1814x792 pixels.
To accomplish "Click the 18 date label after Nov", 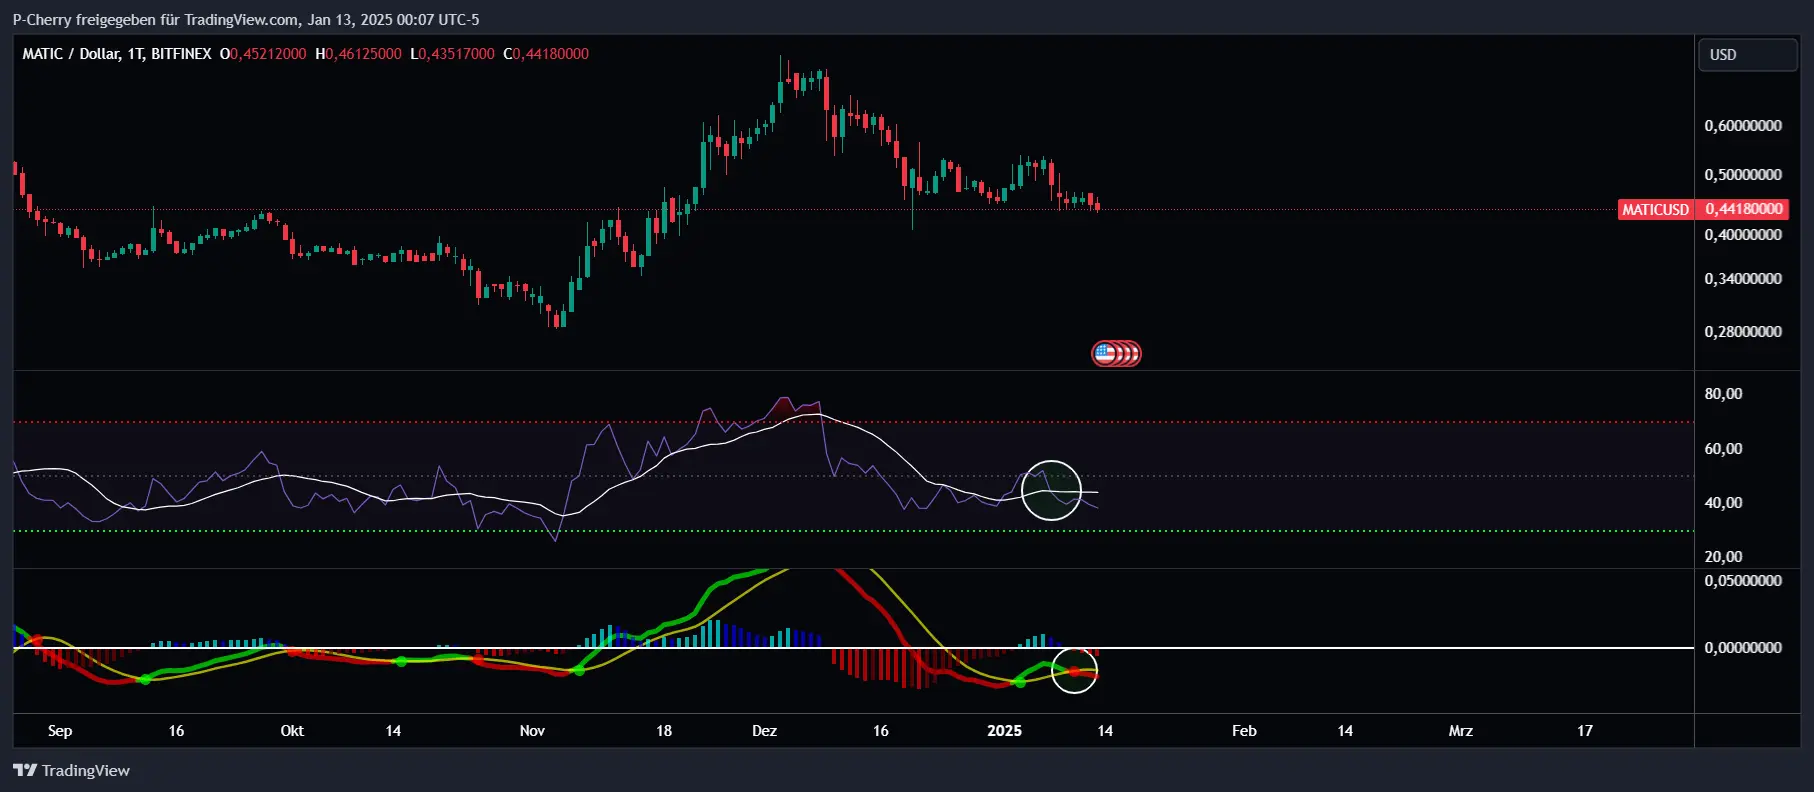I will pos(664,731).
